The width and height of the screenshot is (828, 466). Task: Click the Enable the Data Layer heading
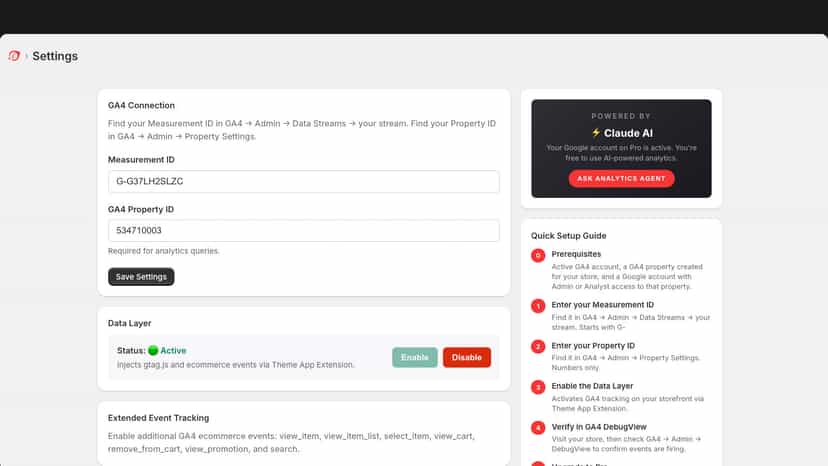coord(592,386)
